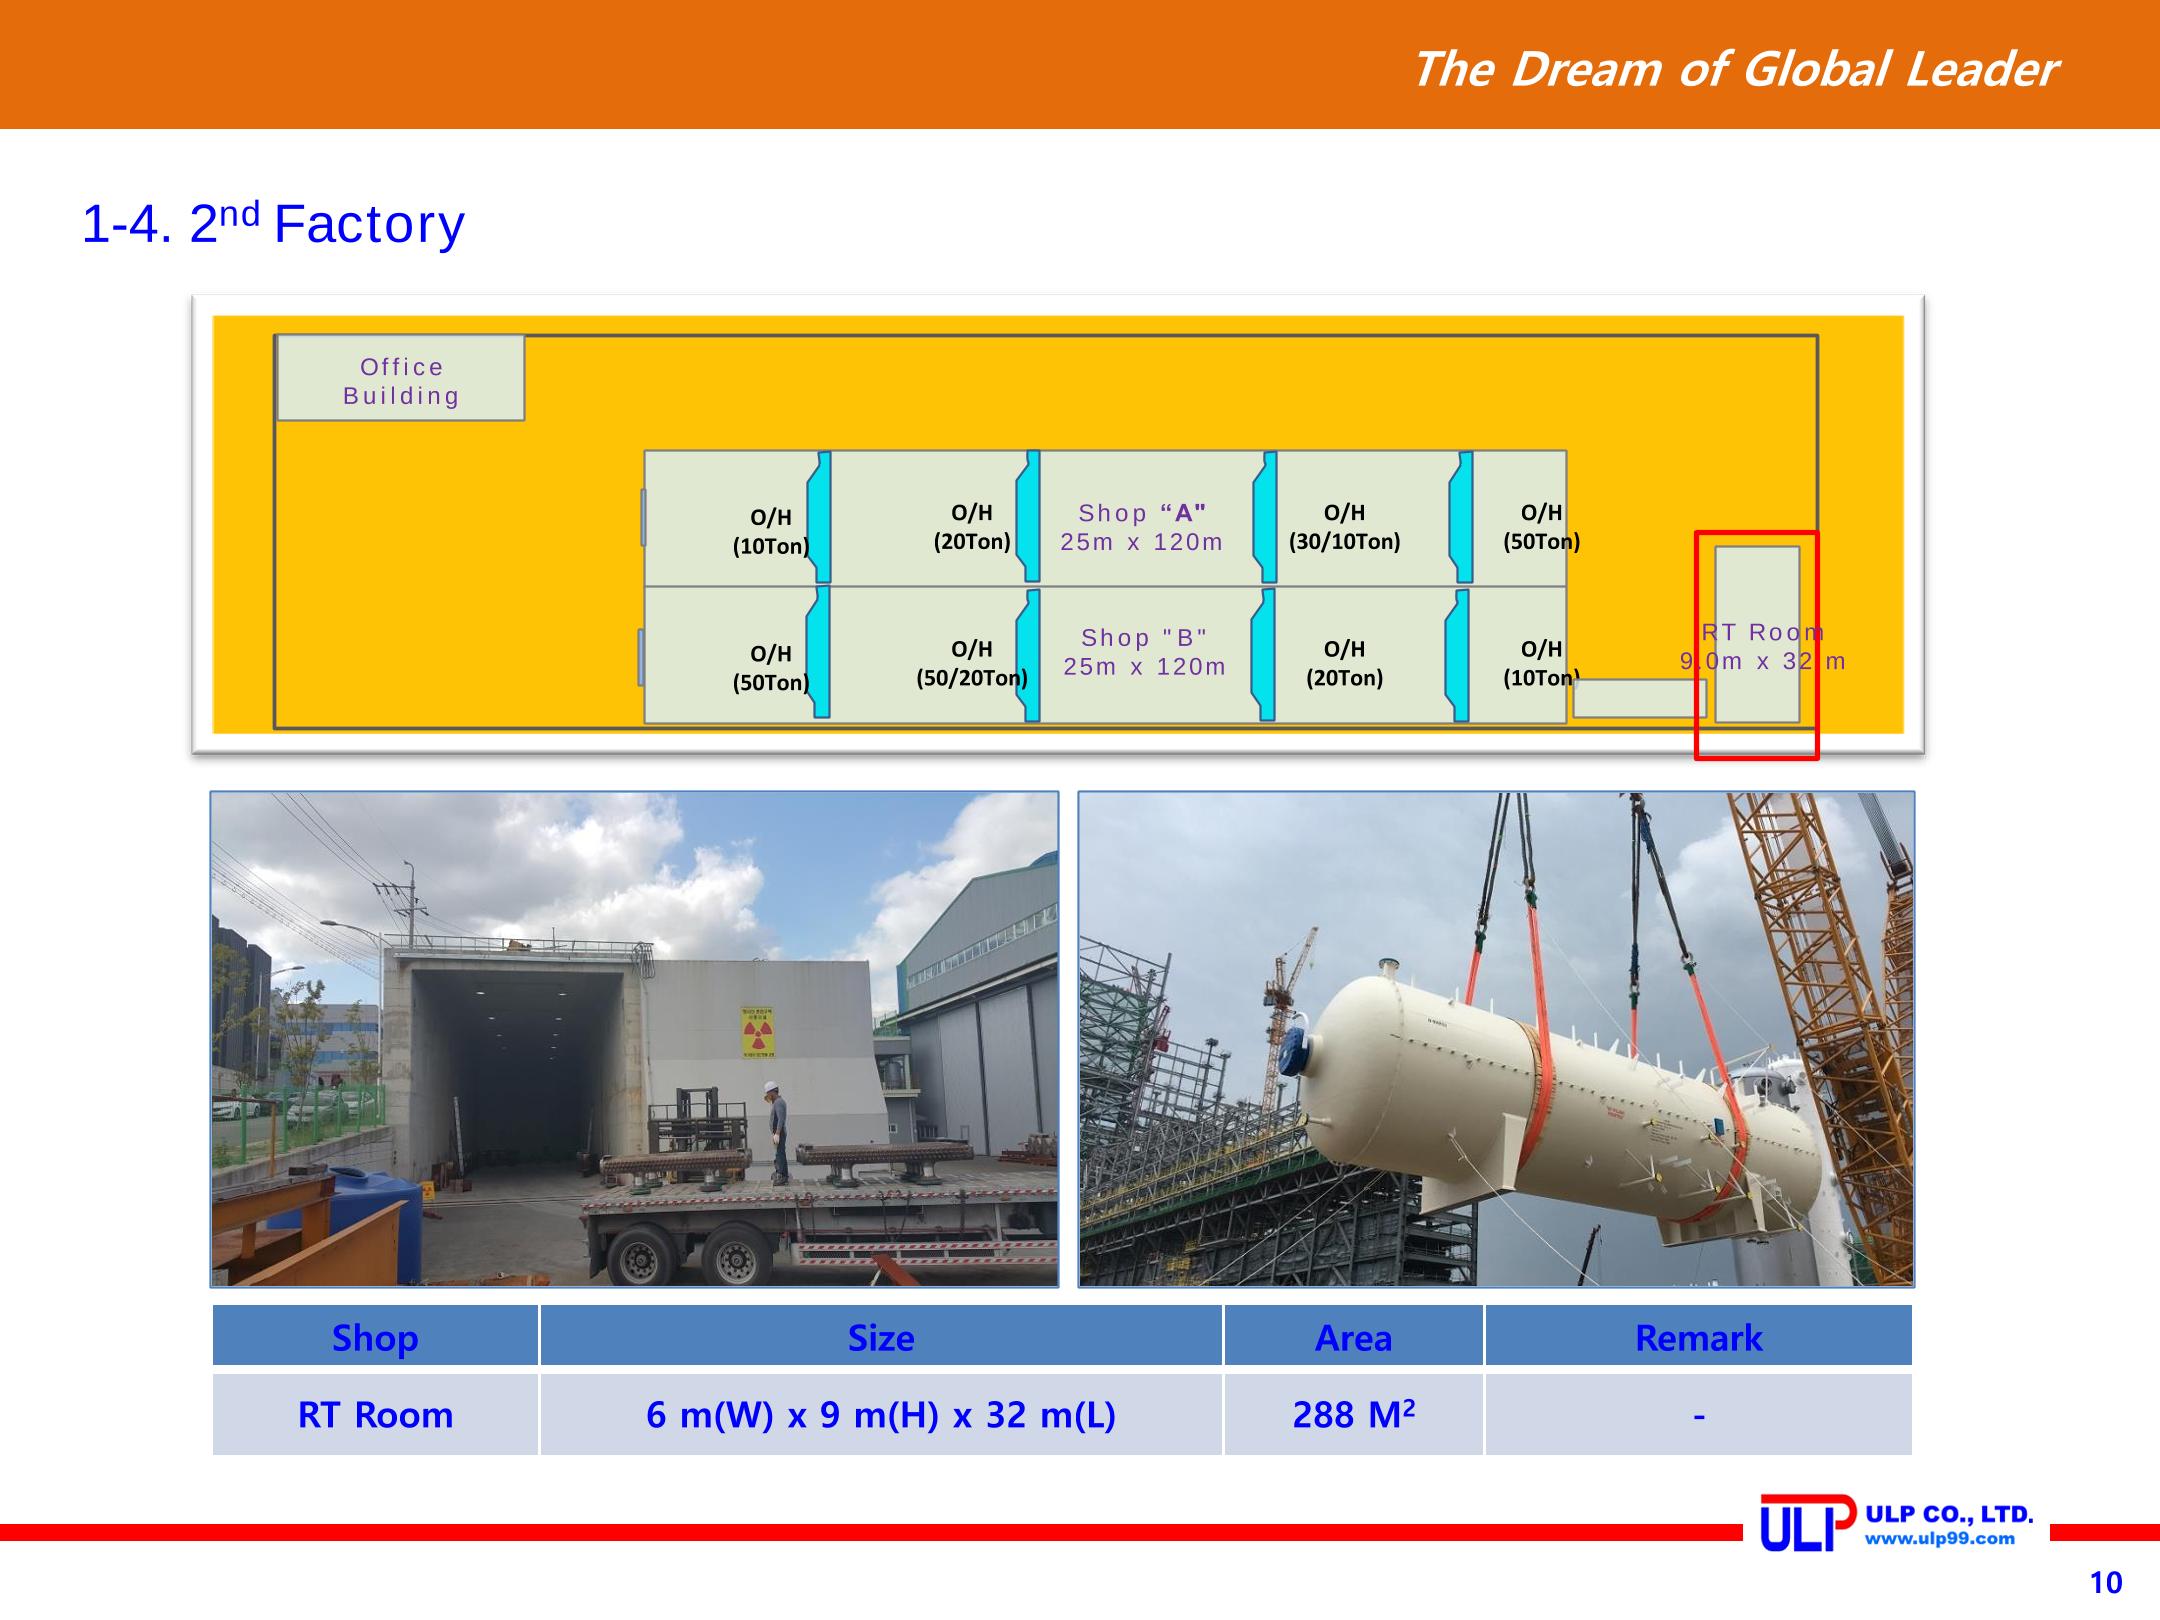Click the RT Room 9.0m x 32m label
The height and width of the screenshot is (1620, 2160).
(x=1763, y=646)
